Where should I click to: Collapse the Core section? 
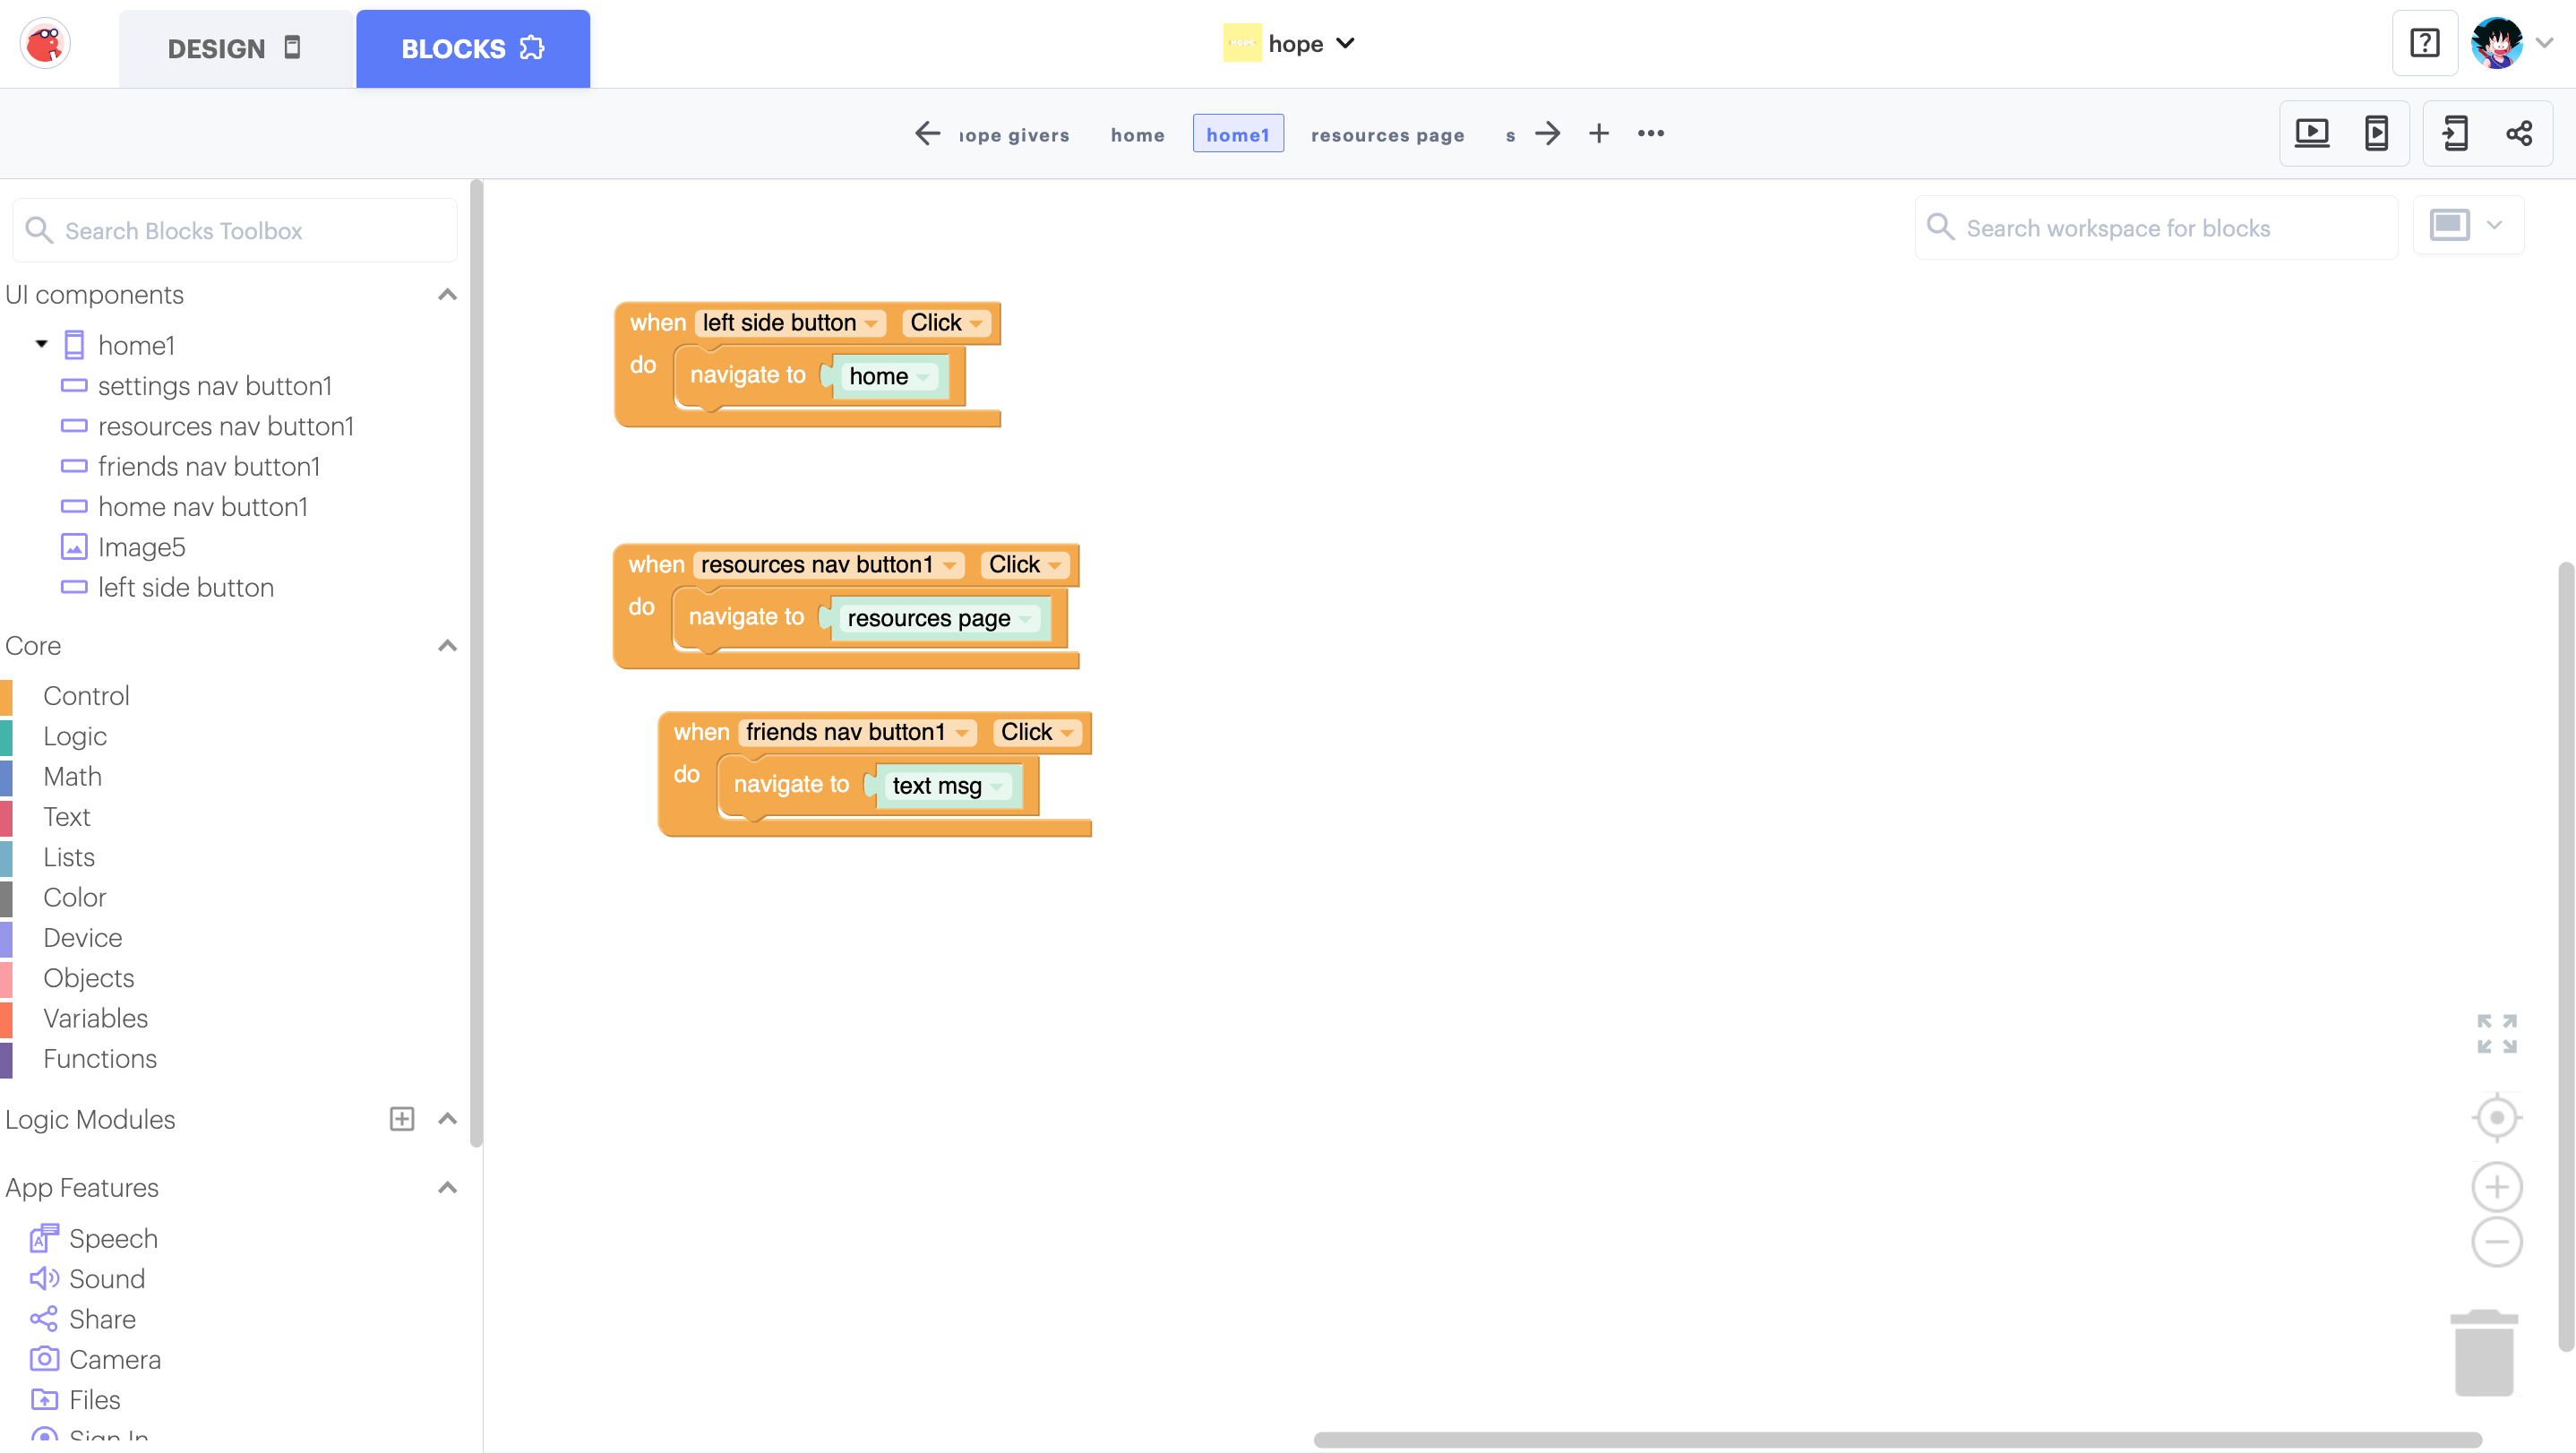pos(447,645)
